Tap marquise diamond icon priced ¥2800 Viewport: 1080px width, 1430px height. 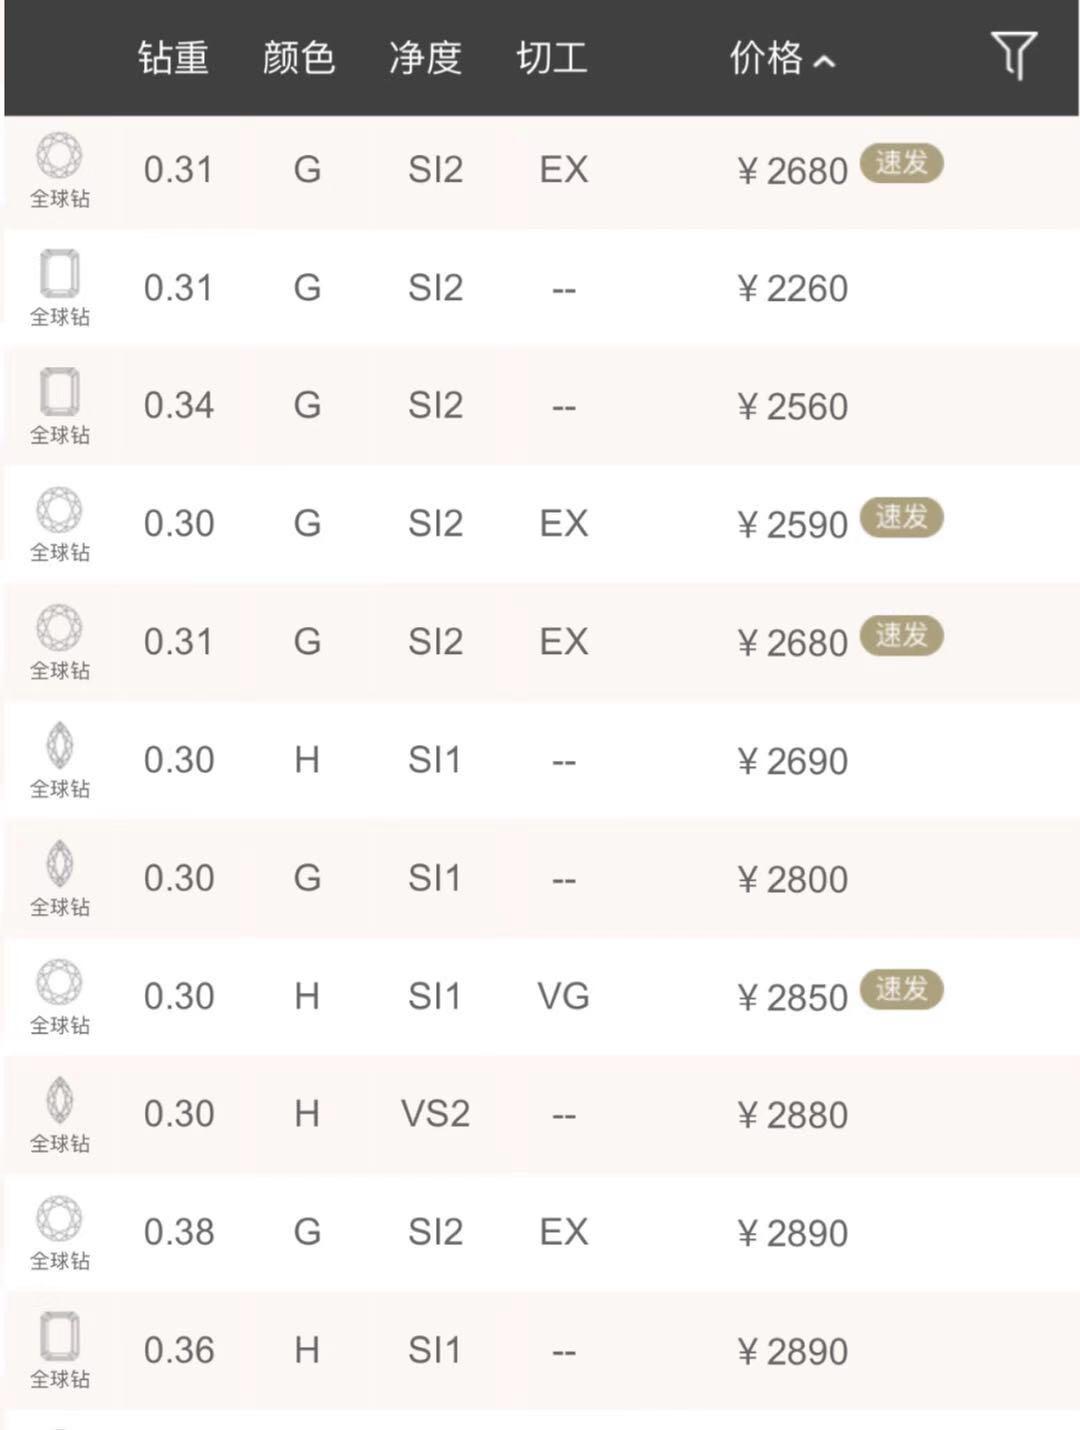click(59, 864)
